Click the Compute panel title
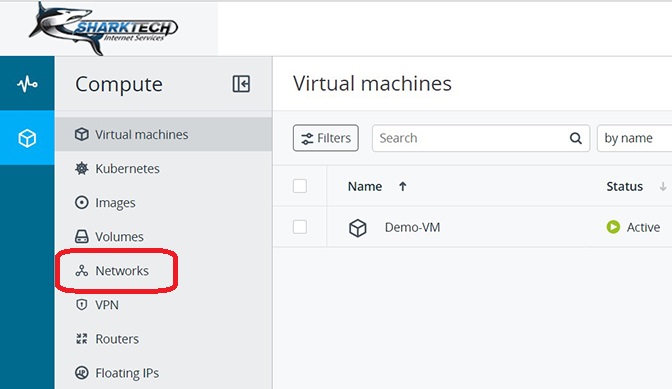The height and width of the screenshot is (389, 672). [119, 84]
